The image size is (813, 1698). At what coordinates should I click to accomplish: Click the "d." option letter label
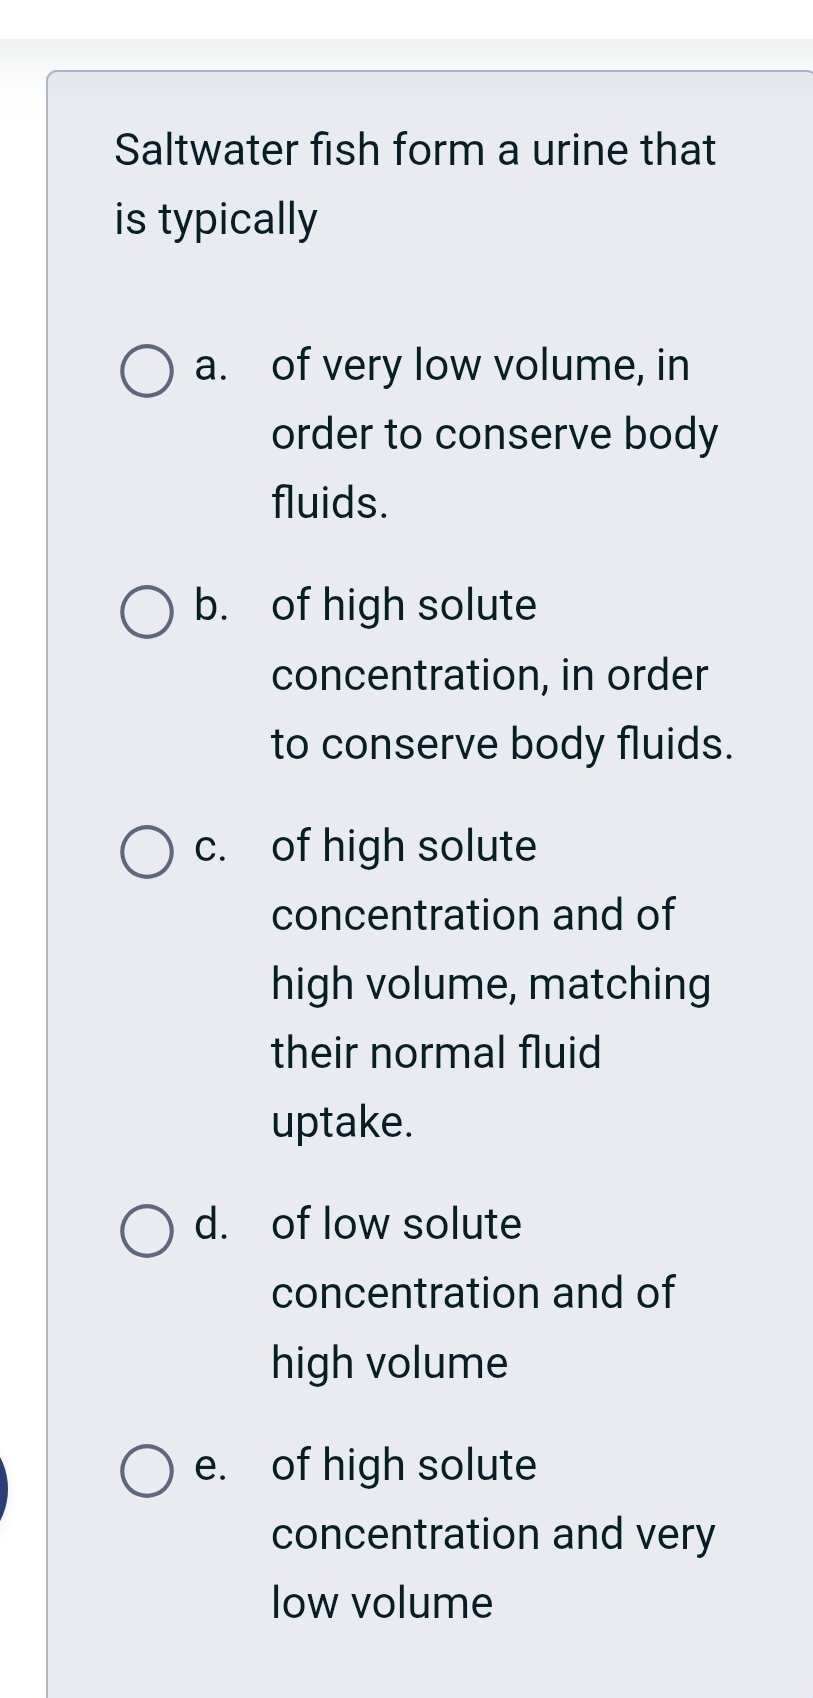click(211, 1224)
